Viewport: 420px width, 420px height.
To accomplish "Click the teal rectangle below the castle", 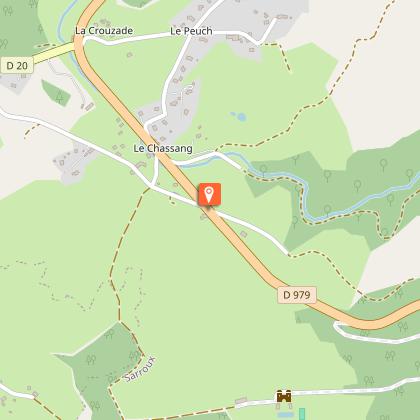I will 302,414.
